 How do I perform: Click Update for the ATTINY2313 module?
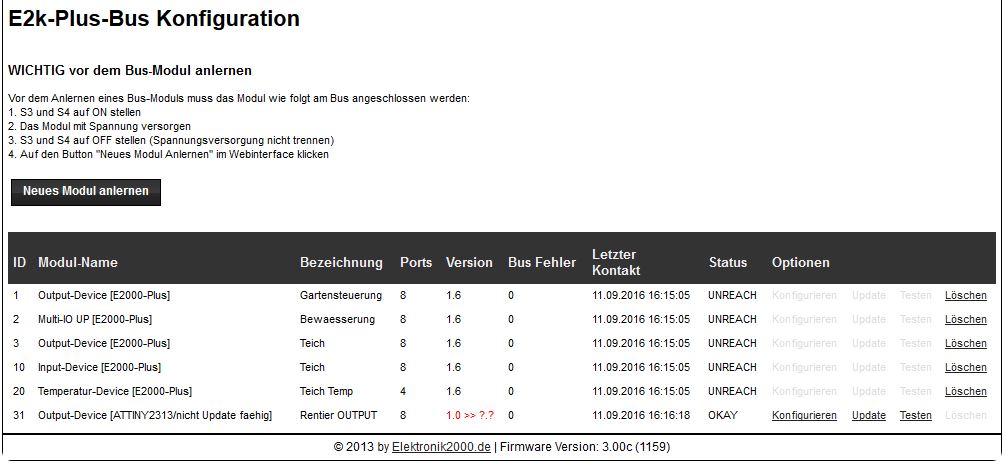[x=868, y=415]
